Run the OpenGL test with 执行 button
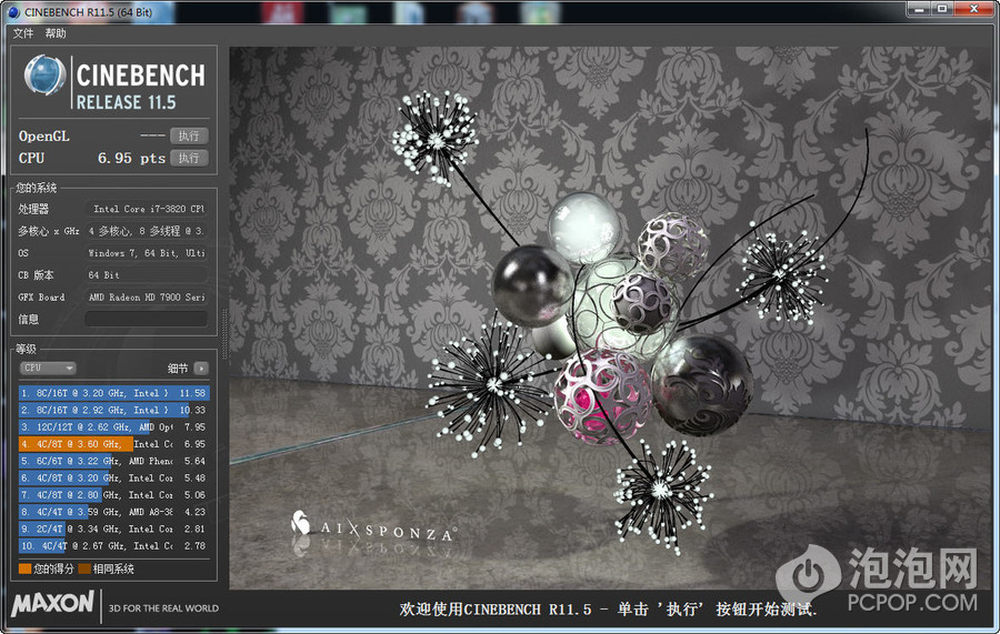The width and height of the screenshot is (1000, 634). pos(188,136)
